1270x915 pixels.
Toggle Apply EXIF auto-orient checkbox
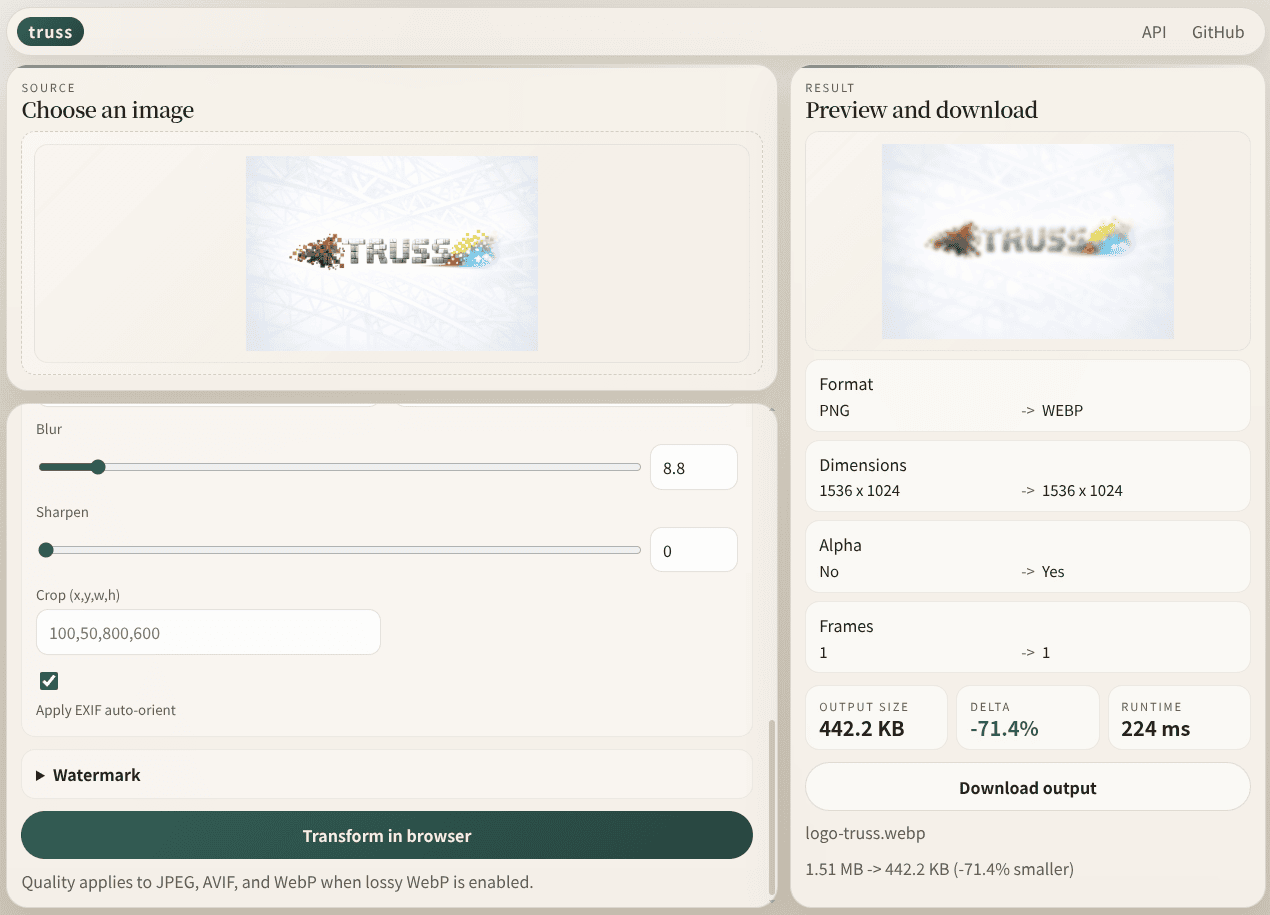pos(49,681)
